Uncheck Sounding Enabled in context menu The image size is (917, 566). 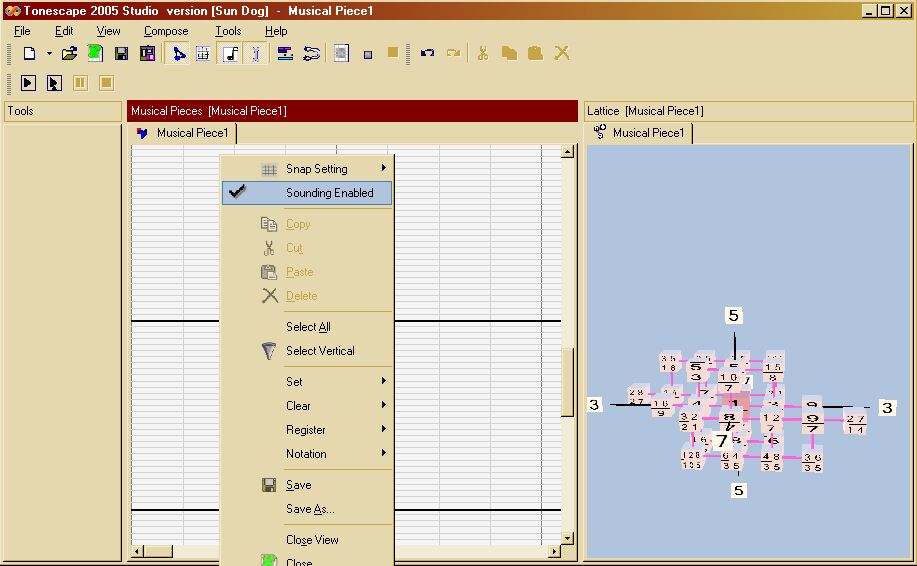pyautogui.click(x=307, y=193)
